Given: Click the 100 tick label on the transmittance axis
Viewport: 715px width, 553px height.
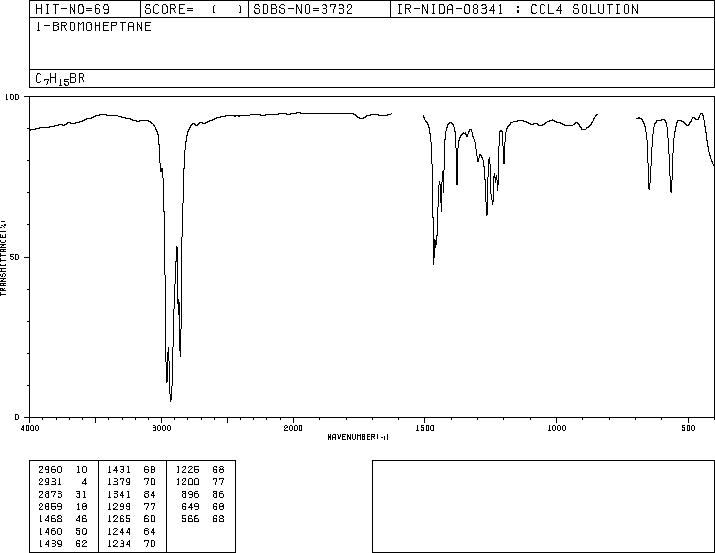Looking at the screenshot, I should point(13,97).
